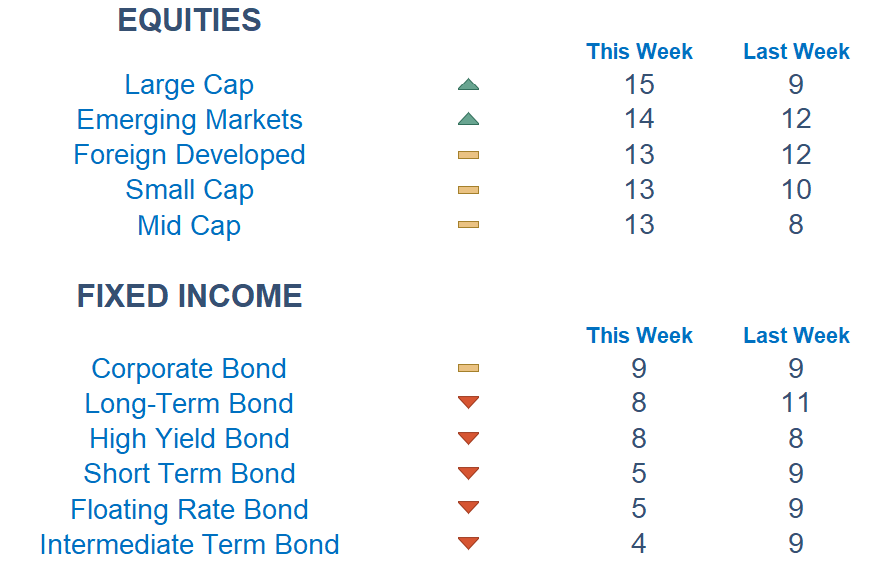The height and width of the screenshot is (562, 876).
Task: Click the Fixed Income Last Week column header
Action: pos(796,336)
